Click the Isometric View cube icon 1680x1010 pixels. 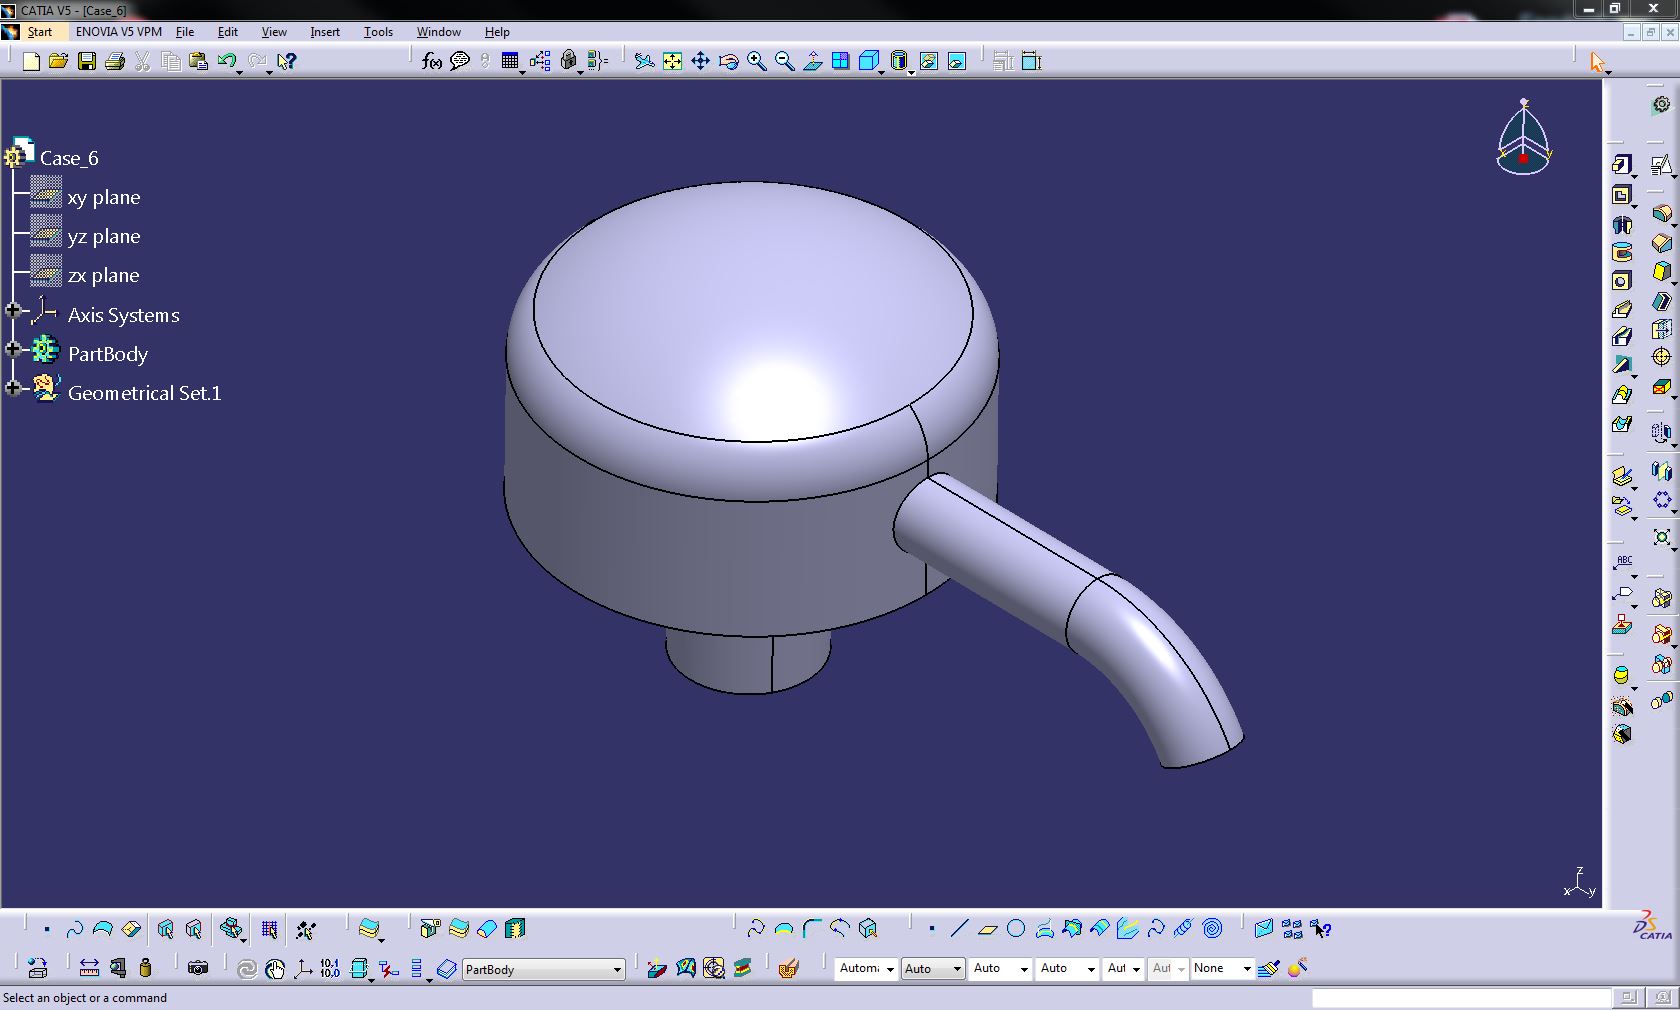(x=868, y=61)
